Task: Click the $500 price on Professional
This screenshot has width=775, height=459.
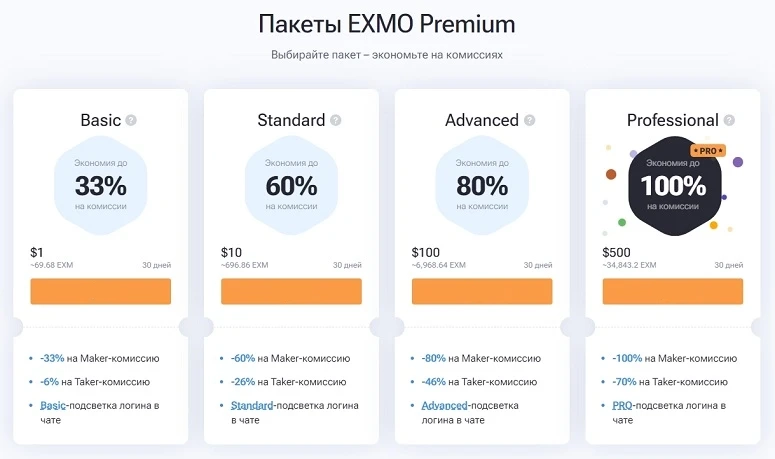Action: (x=617, y=253)
